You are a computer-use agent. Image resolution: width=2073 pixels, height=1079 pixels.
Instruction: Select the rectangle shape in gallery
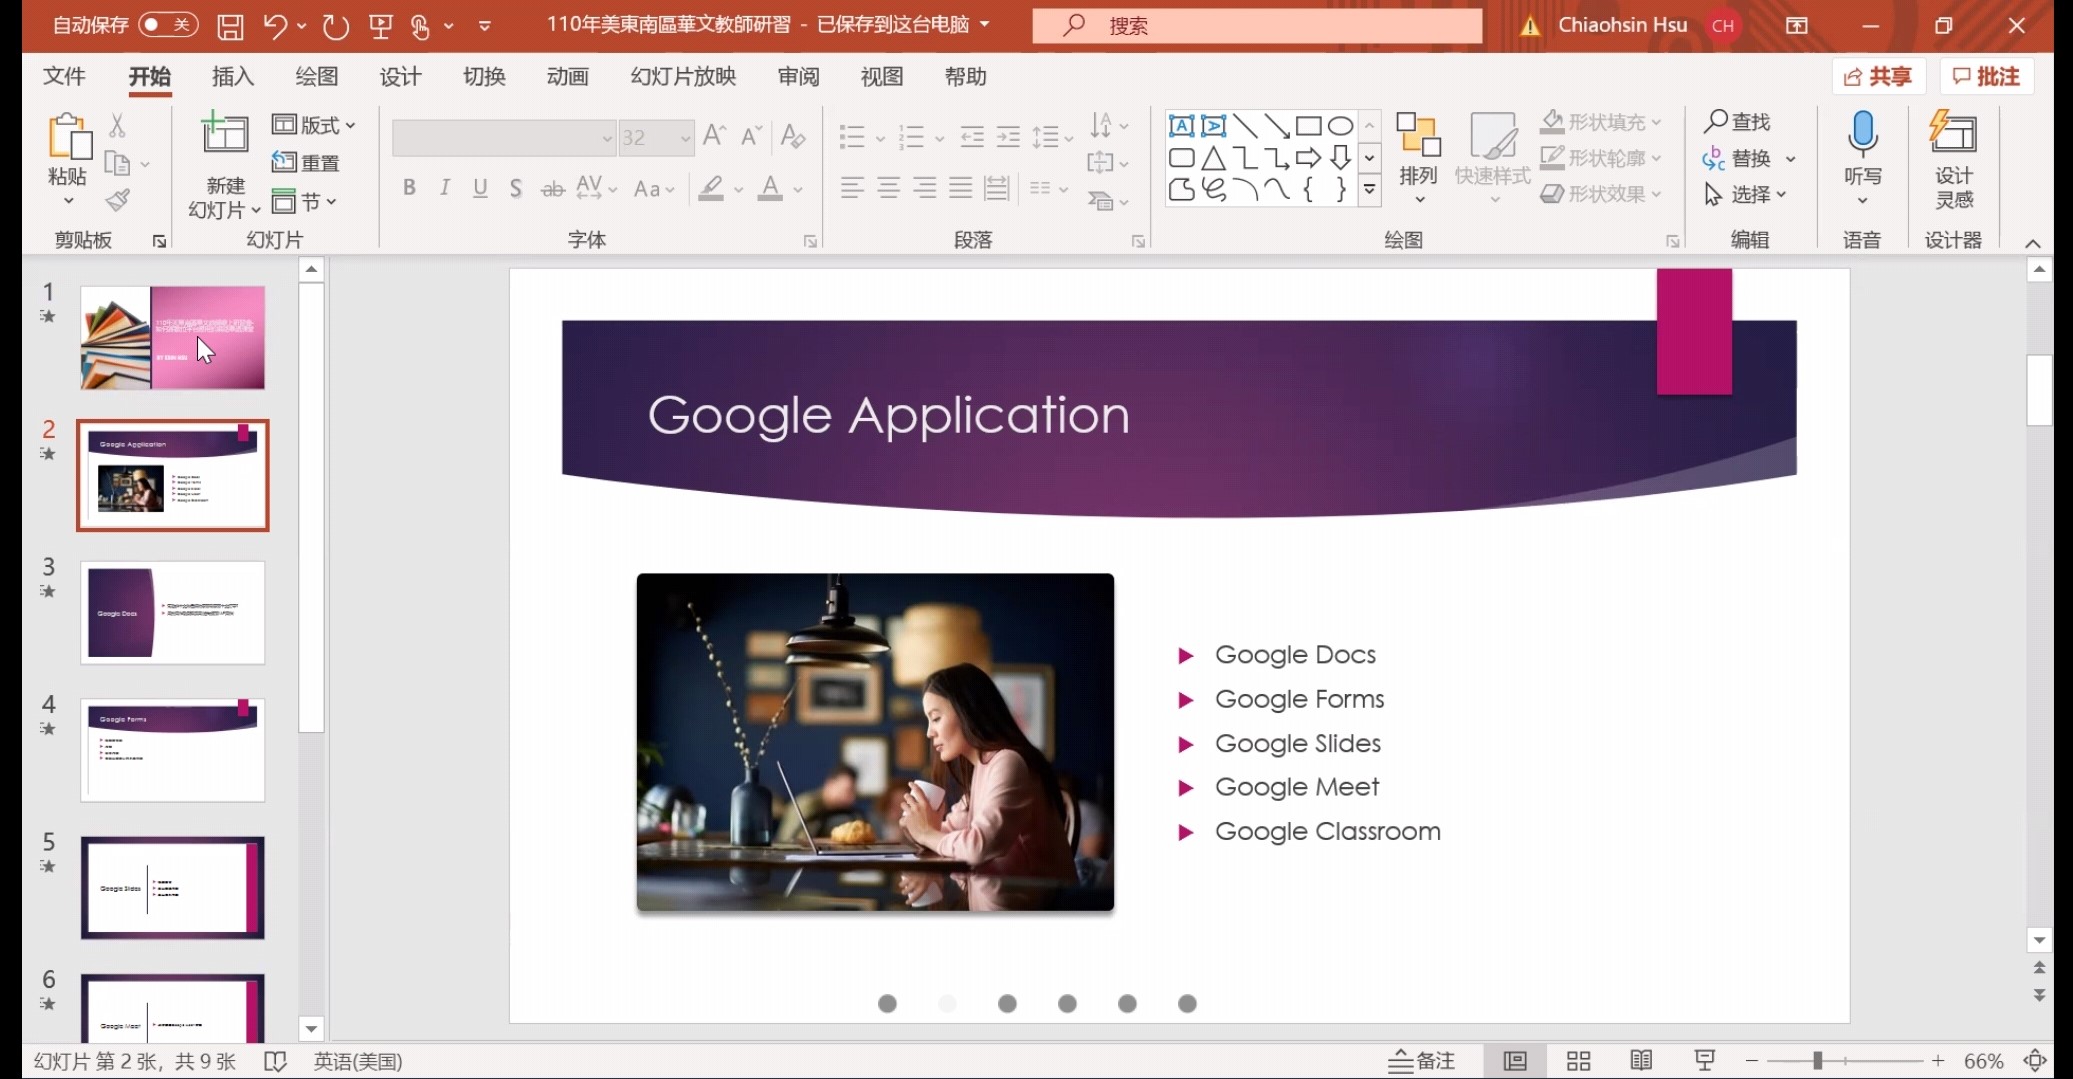[x=1308, y=125]
